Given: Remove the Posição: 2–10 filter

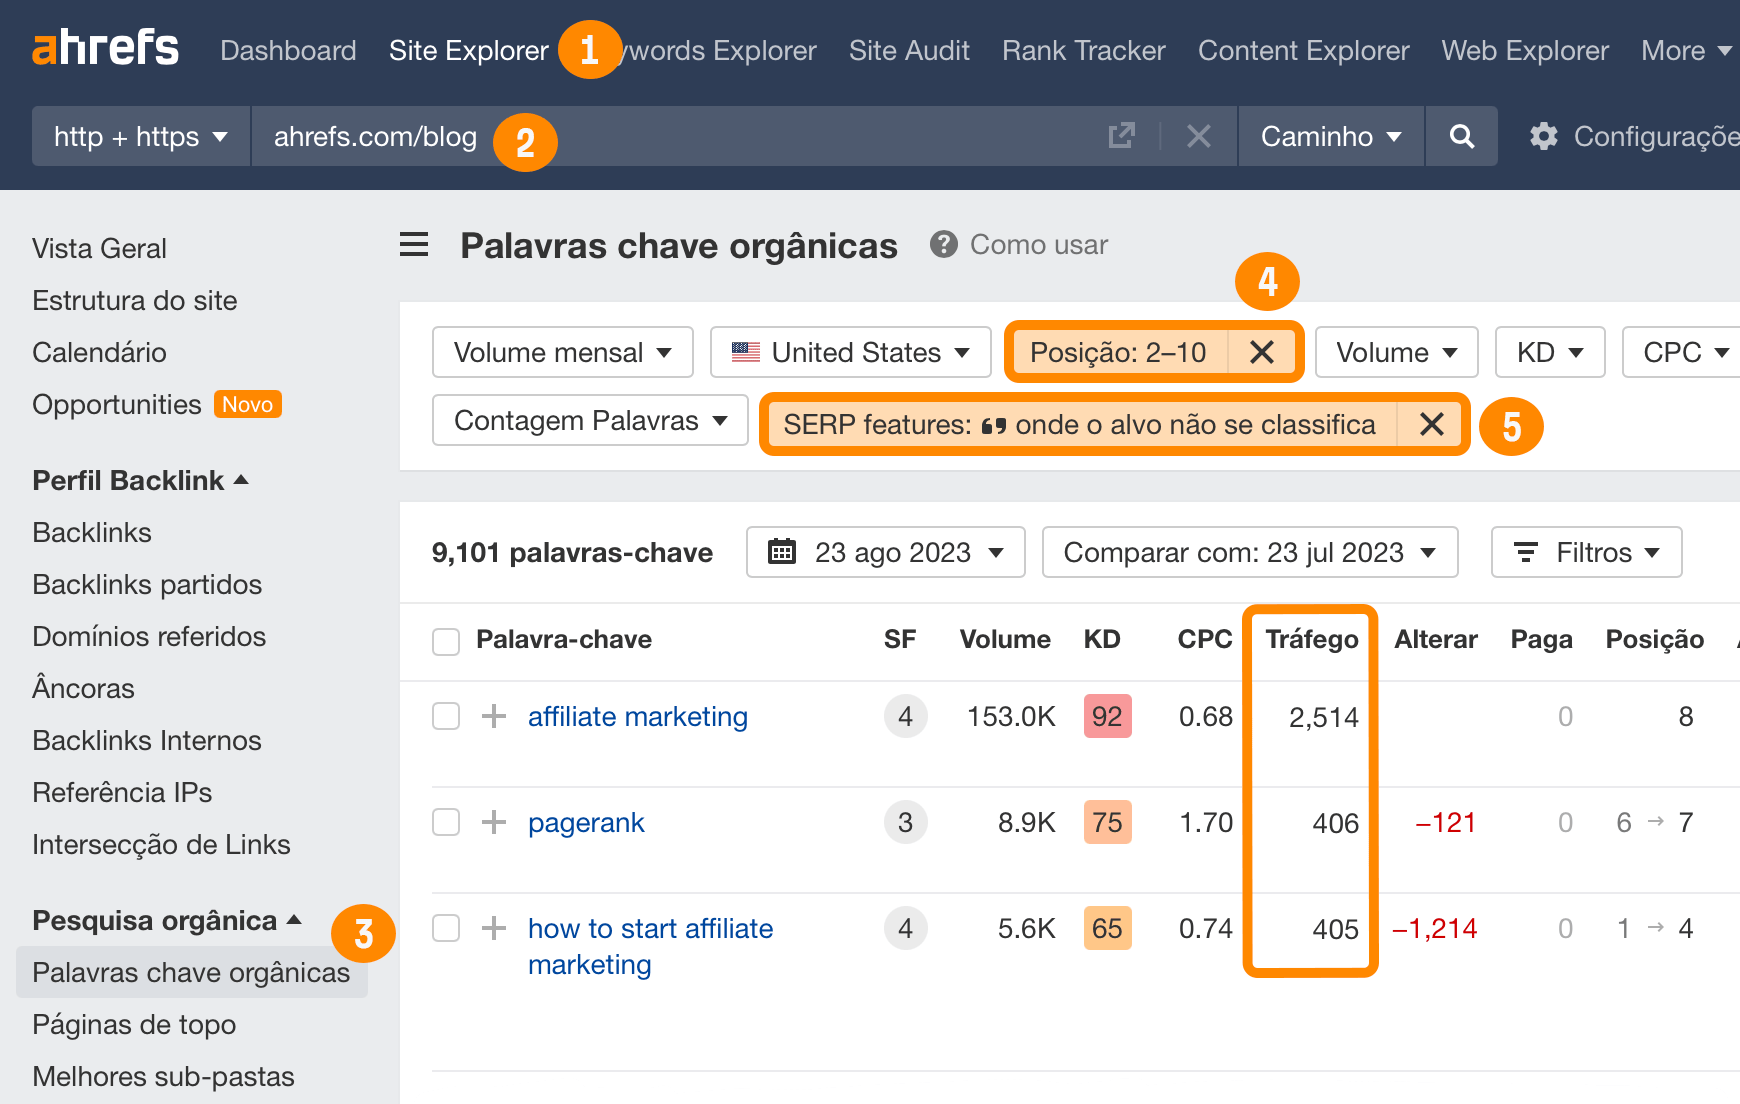Looking at the screenshot, I should pyautogui.click(x=1261, y=352).
